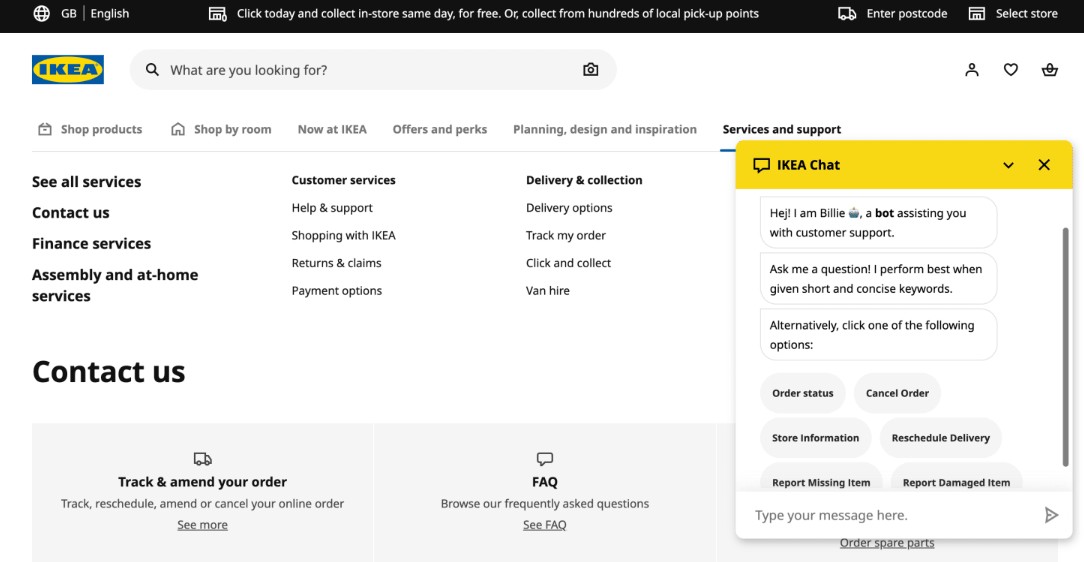Click the IKEA Chat speech bubble icon
1084x562 pixels.
tap(761, 165)
